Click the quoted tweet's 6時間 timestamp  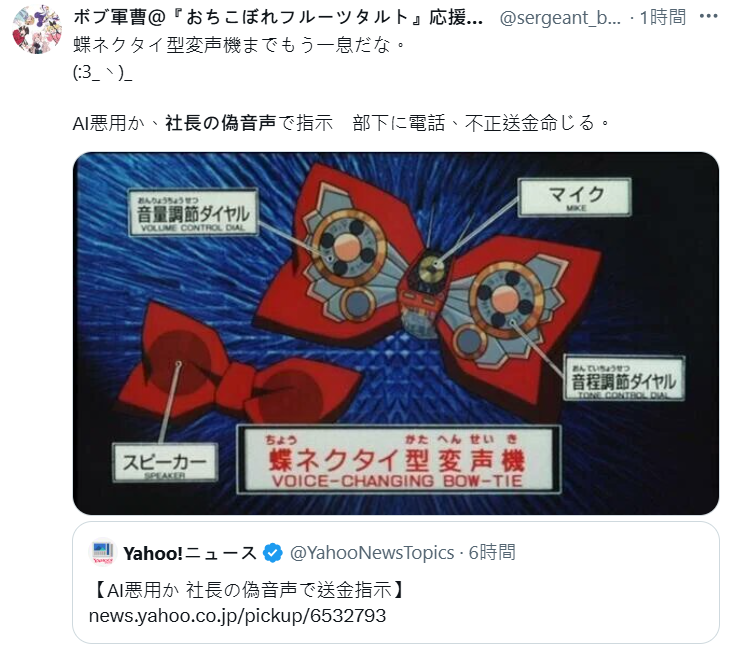pyautogui.click(x=492, y=553)
